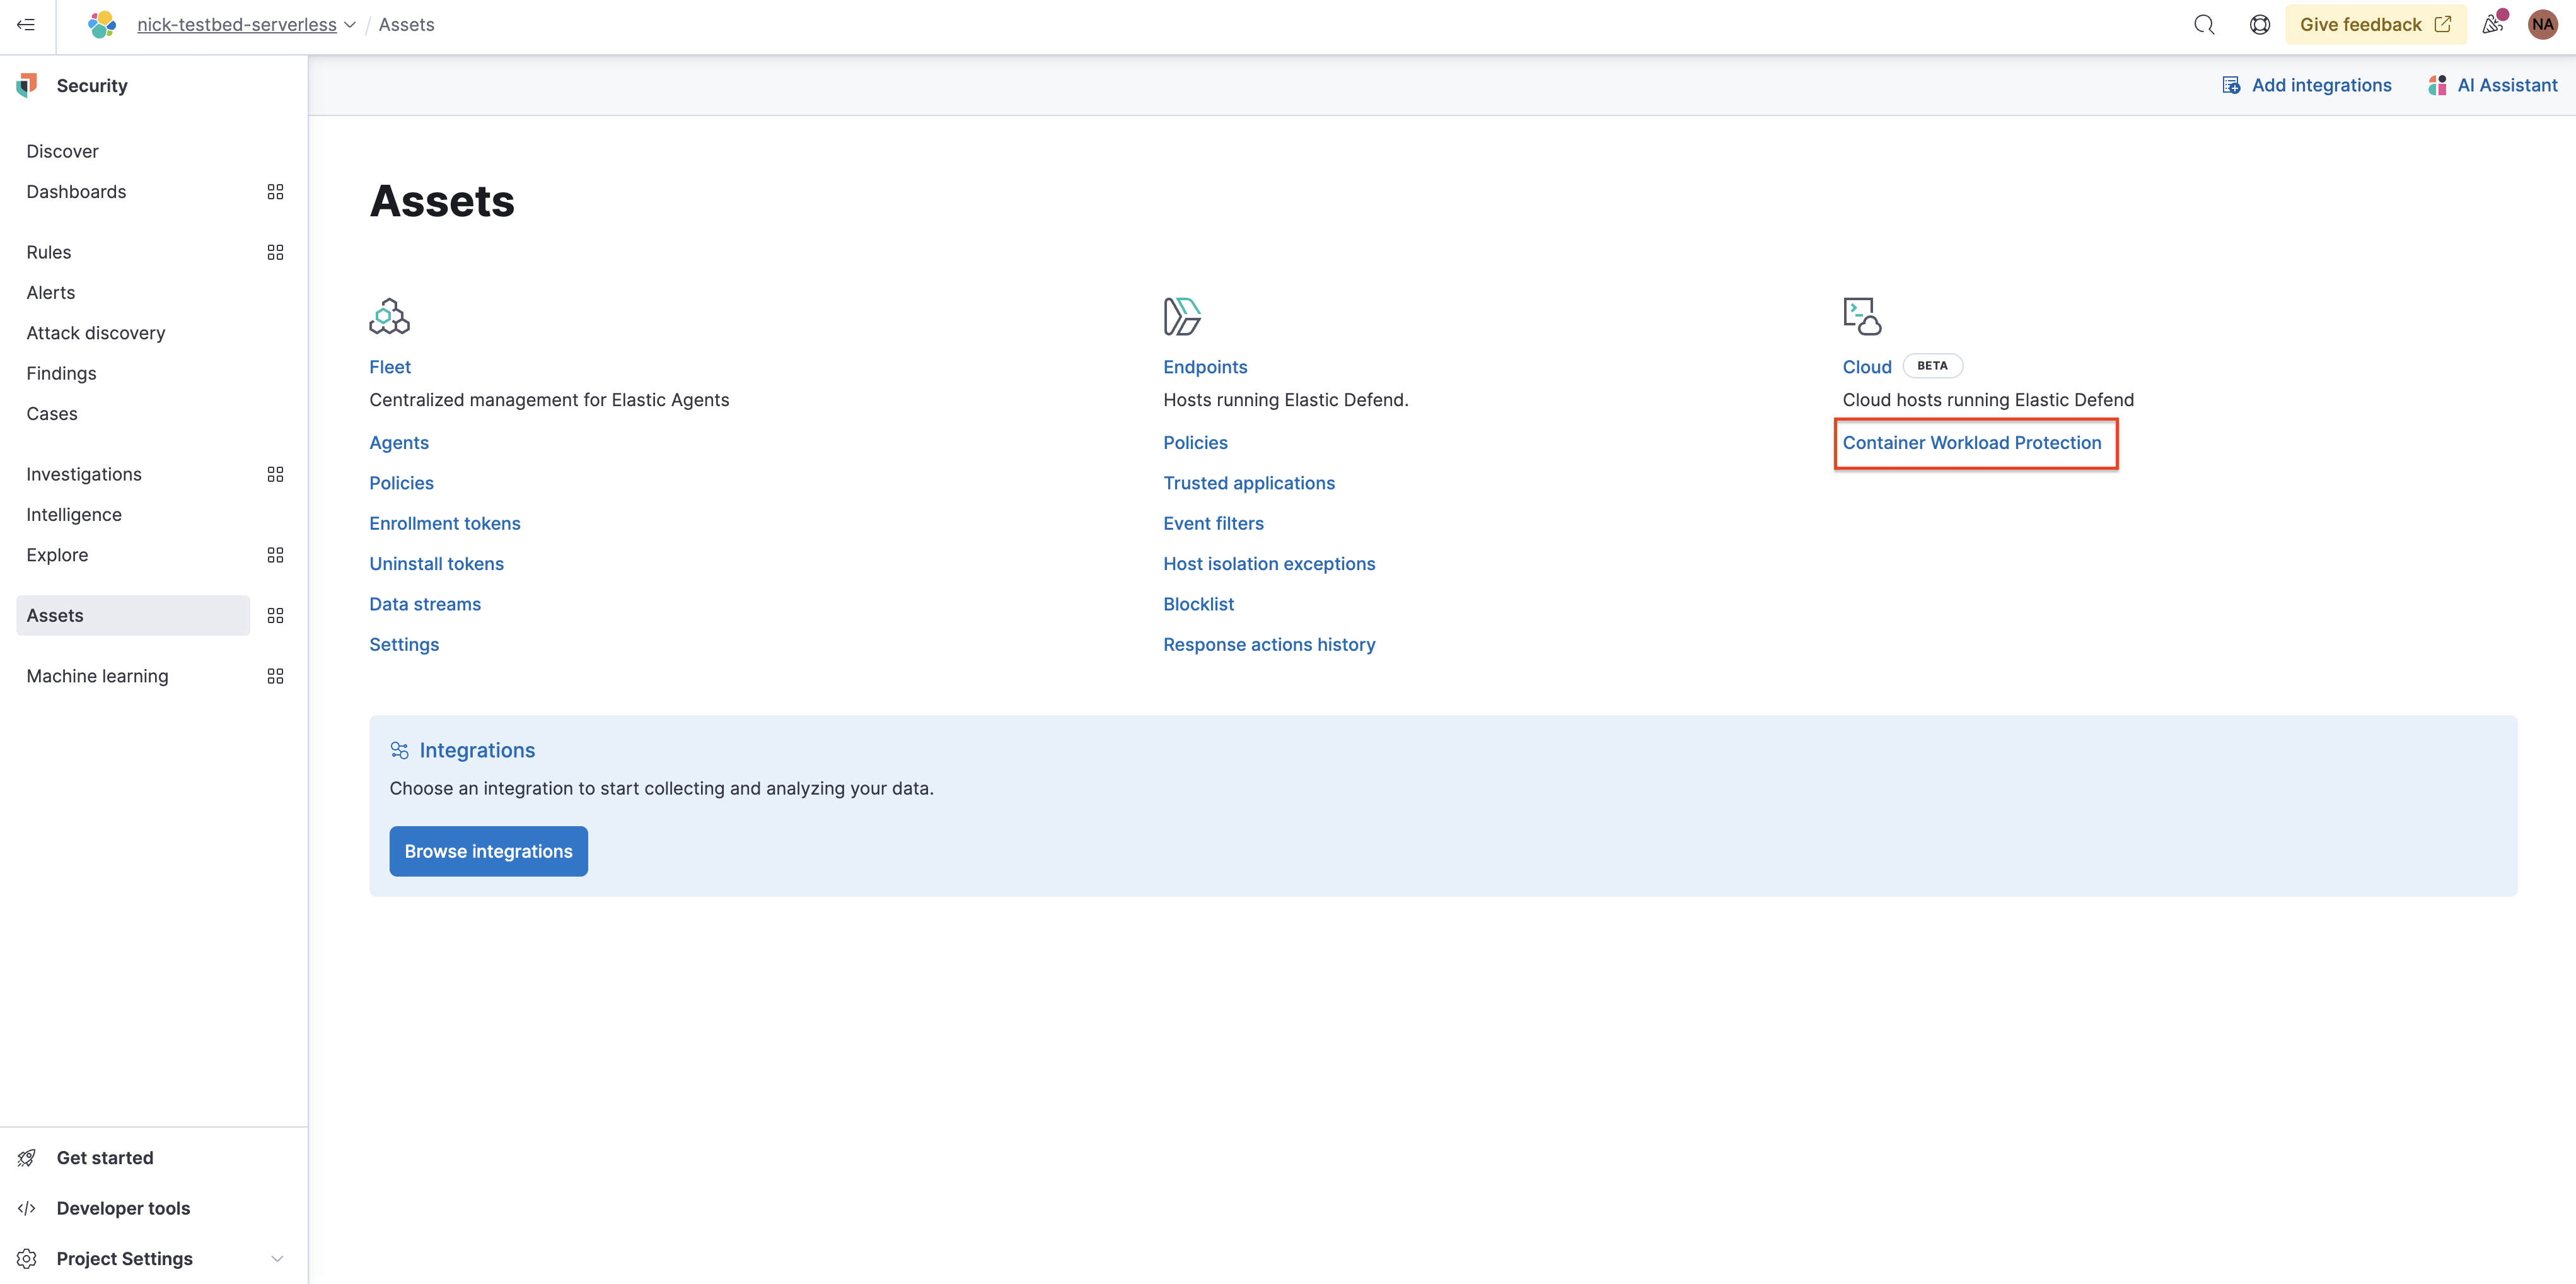The width and height of the screenshot is (2576, 1284).
Task: Click the Cloud BETA icon
Action: click(x=1860, y=316)
